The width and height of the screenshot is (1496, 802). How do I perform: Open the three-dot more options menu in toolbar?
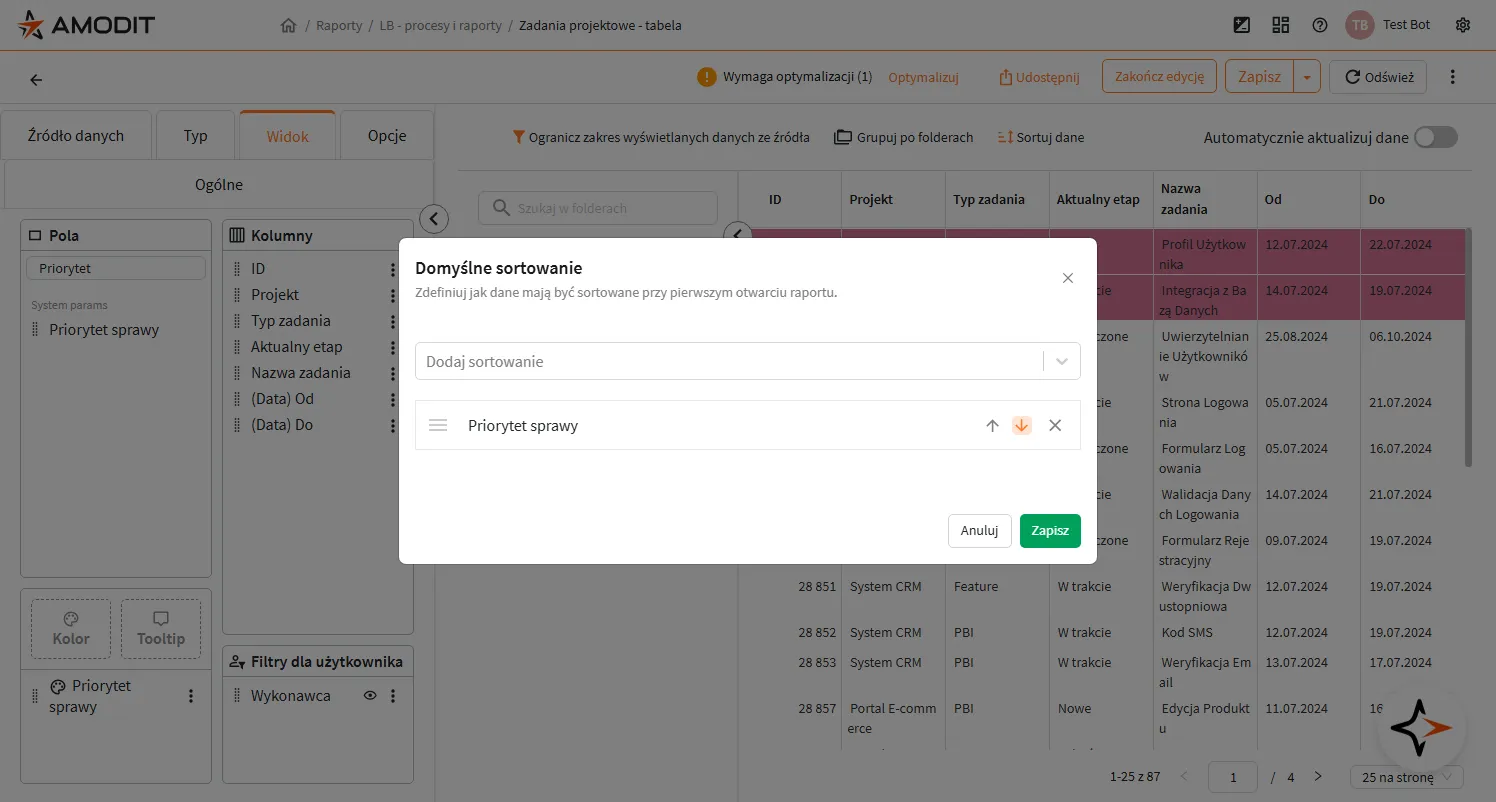1453,77
